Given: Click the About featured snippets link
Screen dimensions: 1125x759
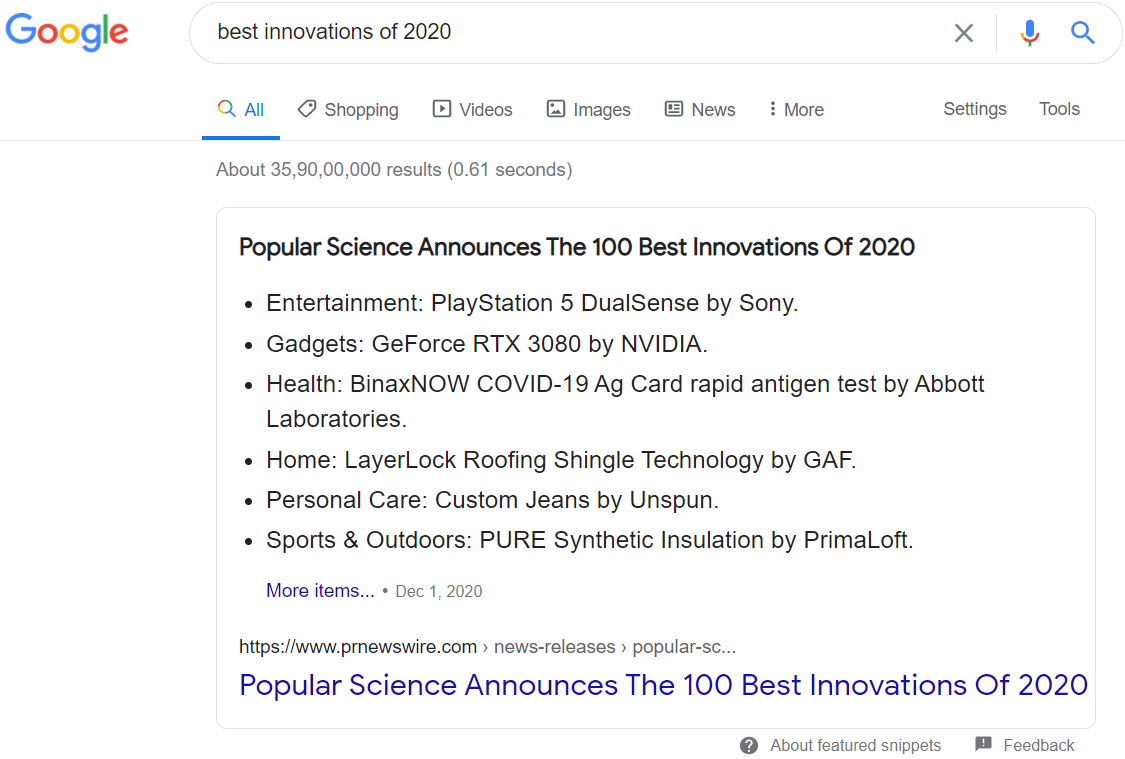Looking at the screenshot, I should tap(855, 745).
